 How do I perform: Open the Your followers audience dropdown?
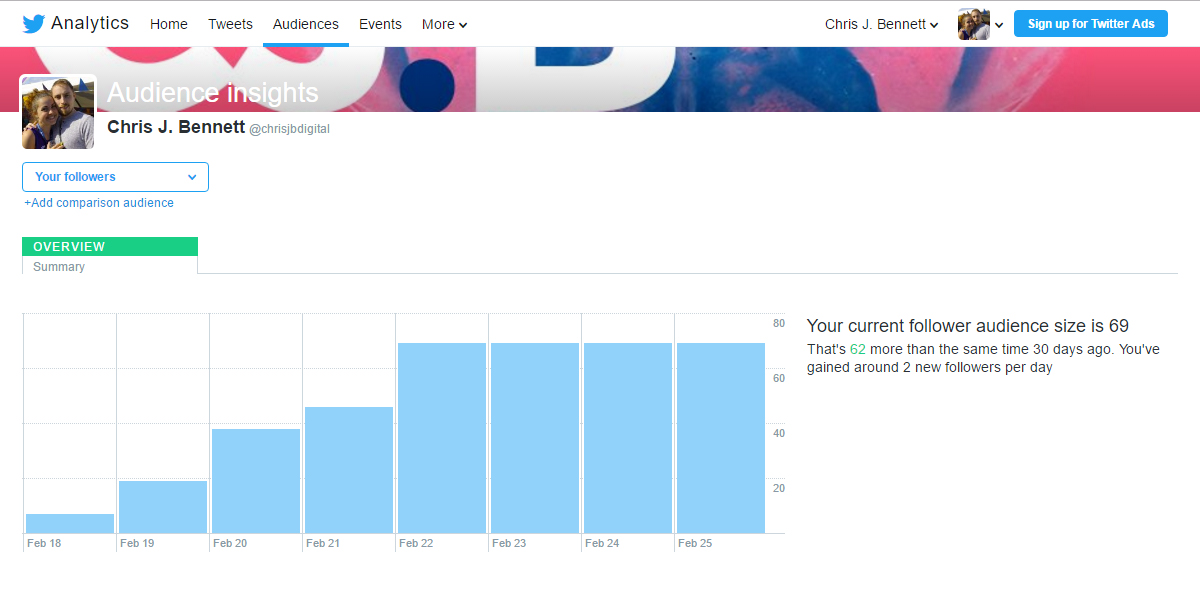(x=115, y=177)
